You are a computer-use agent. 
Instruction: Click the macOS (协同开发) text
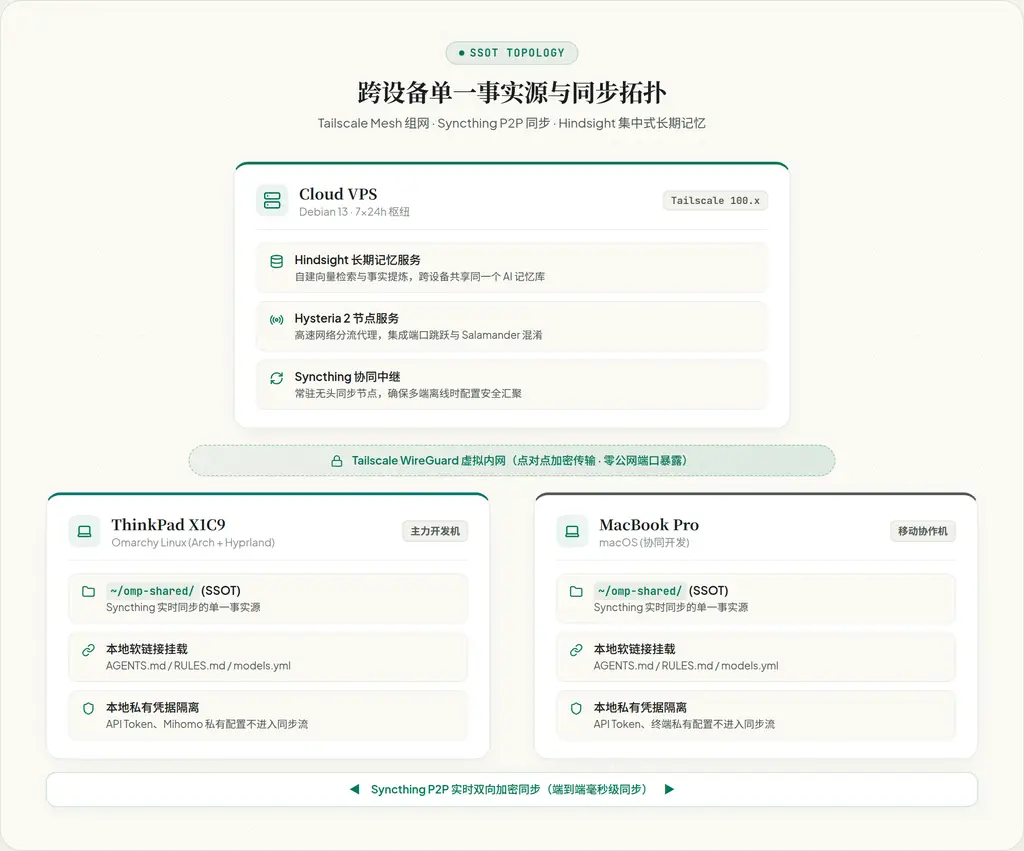(645, 543)
